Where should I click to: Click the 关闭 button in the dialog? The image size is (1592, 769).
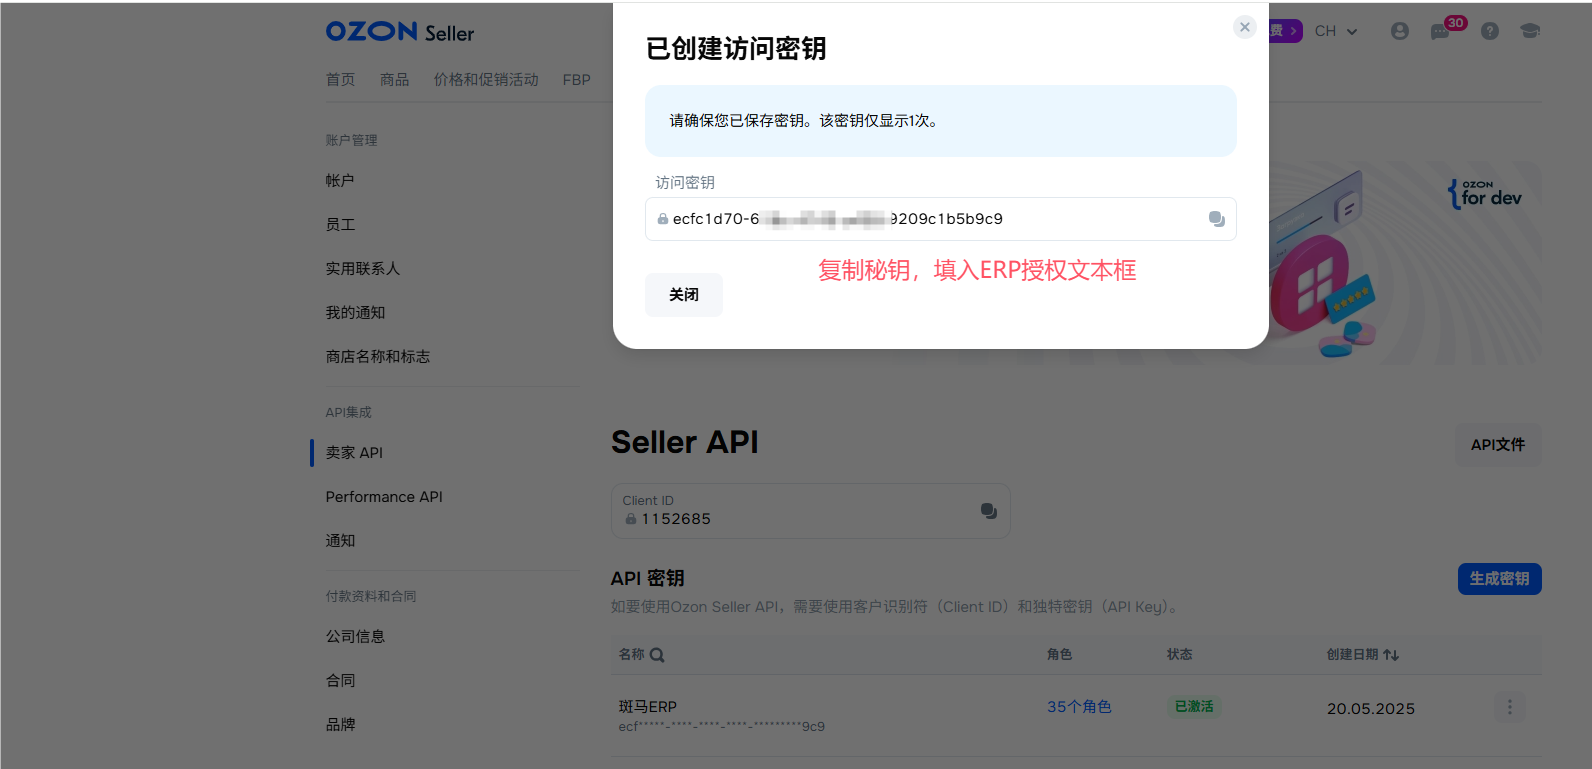[683, 295]
